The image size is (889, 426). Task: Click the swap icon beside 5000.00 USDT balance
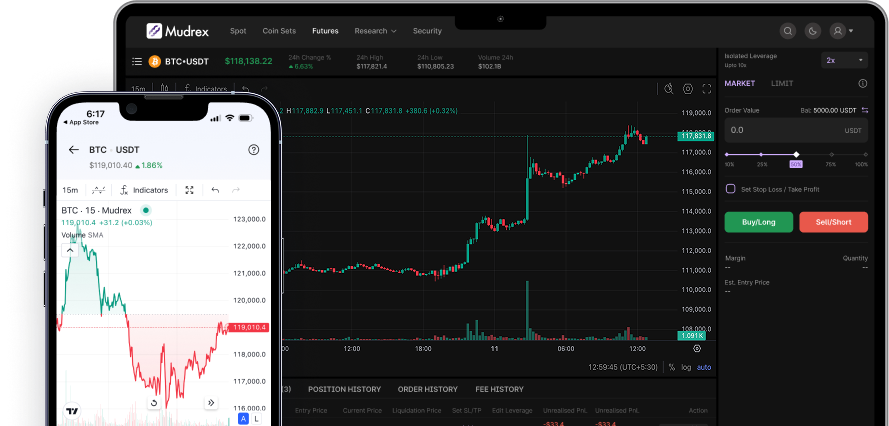pos(865,110)
